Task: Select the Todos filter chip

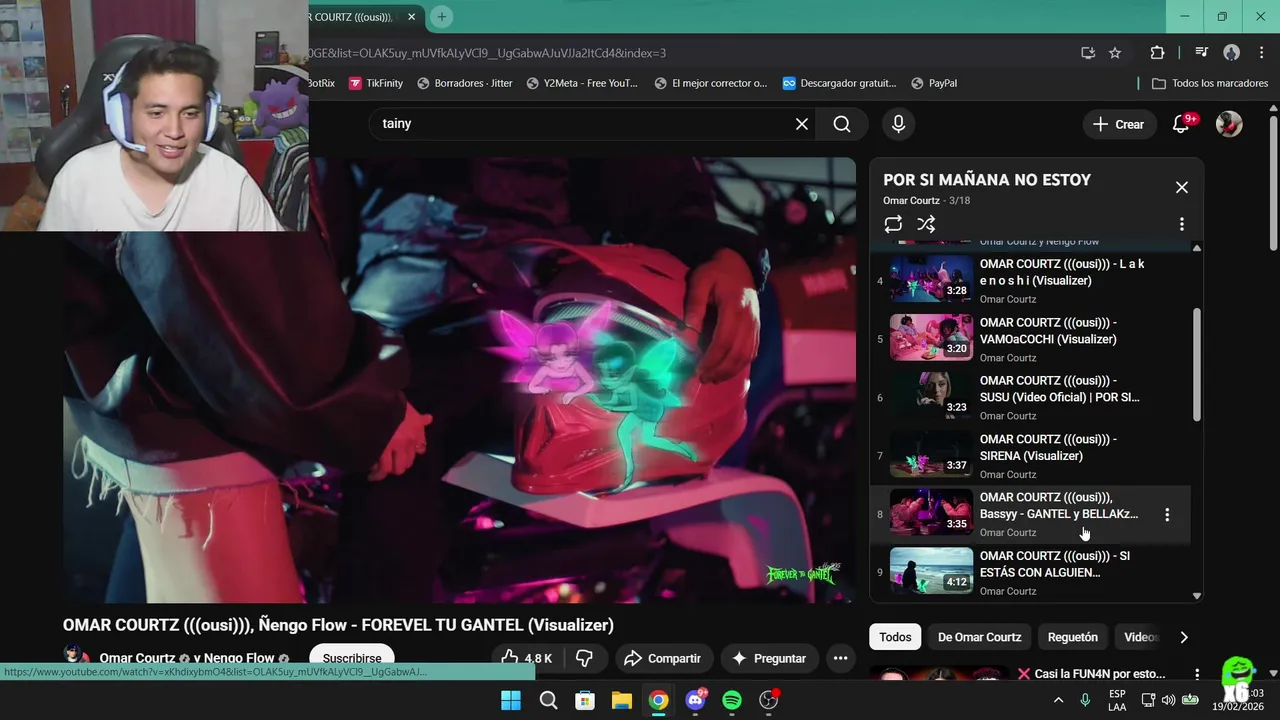Action: 895,637
